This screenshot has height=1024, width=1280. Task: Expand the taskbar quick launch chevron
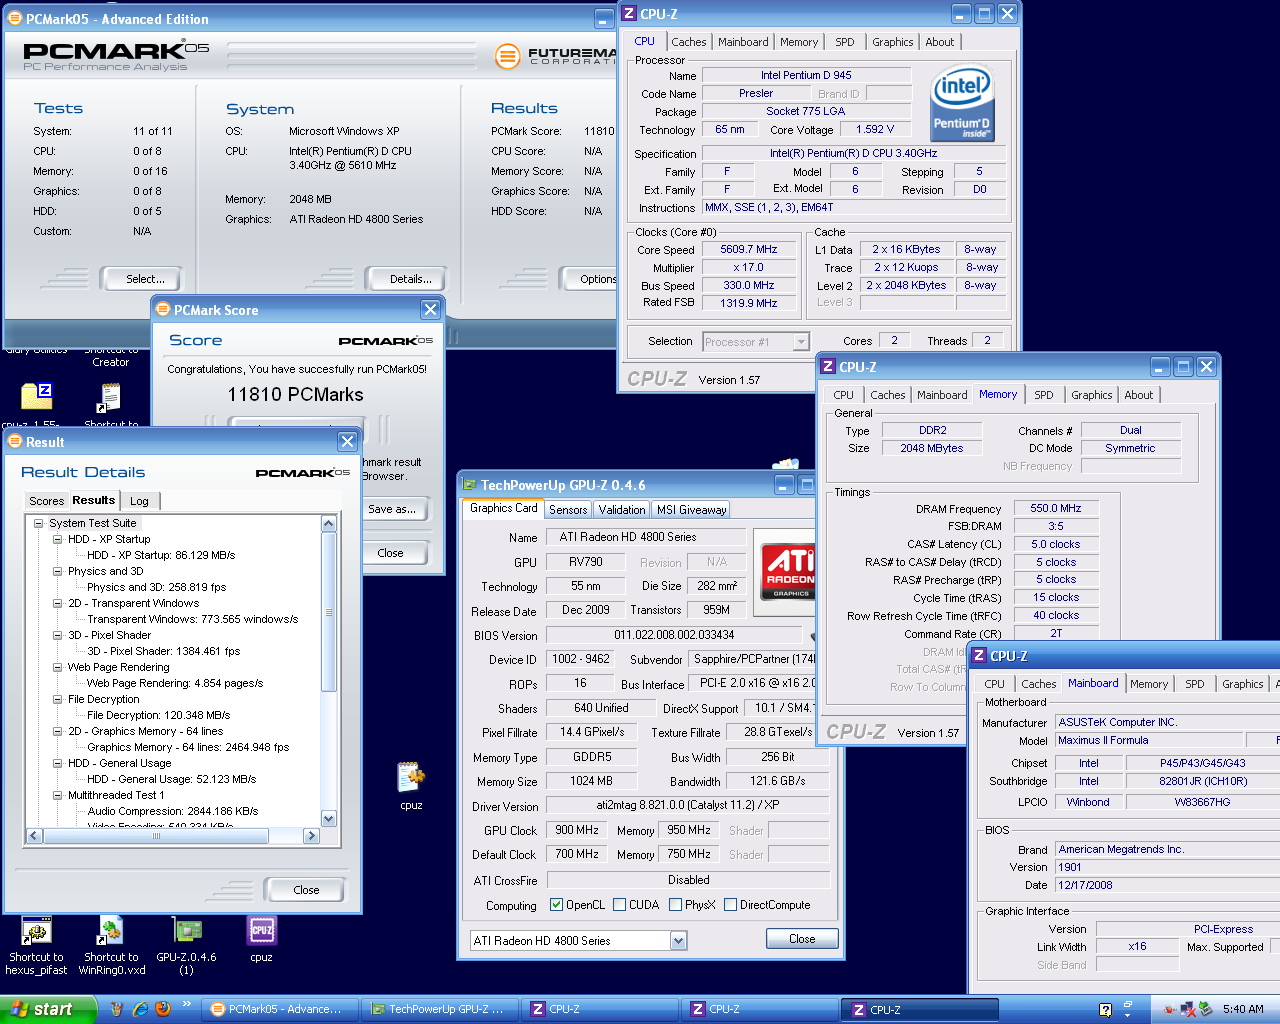coord(187,1004)
